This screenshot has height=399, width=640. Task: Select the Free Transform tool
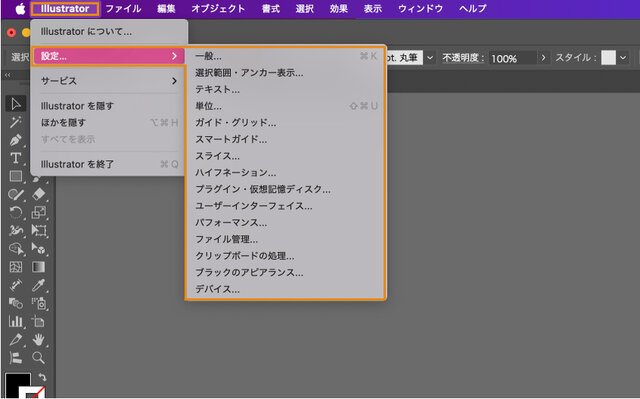(x=39, y=231)
